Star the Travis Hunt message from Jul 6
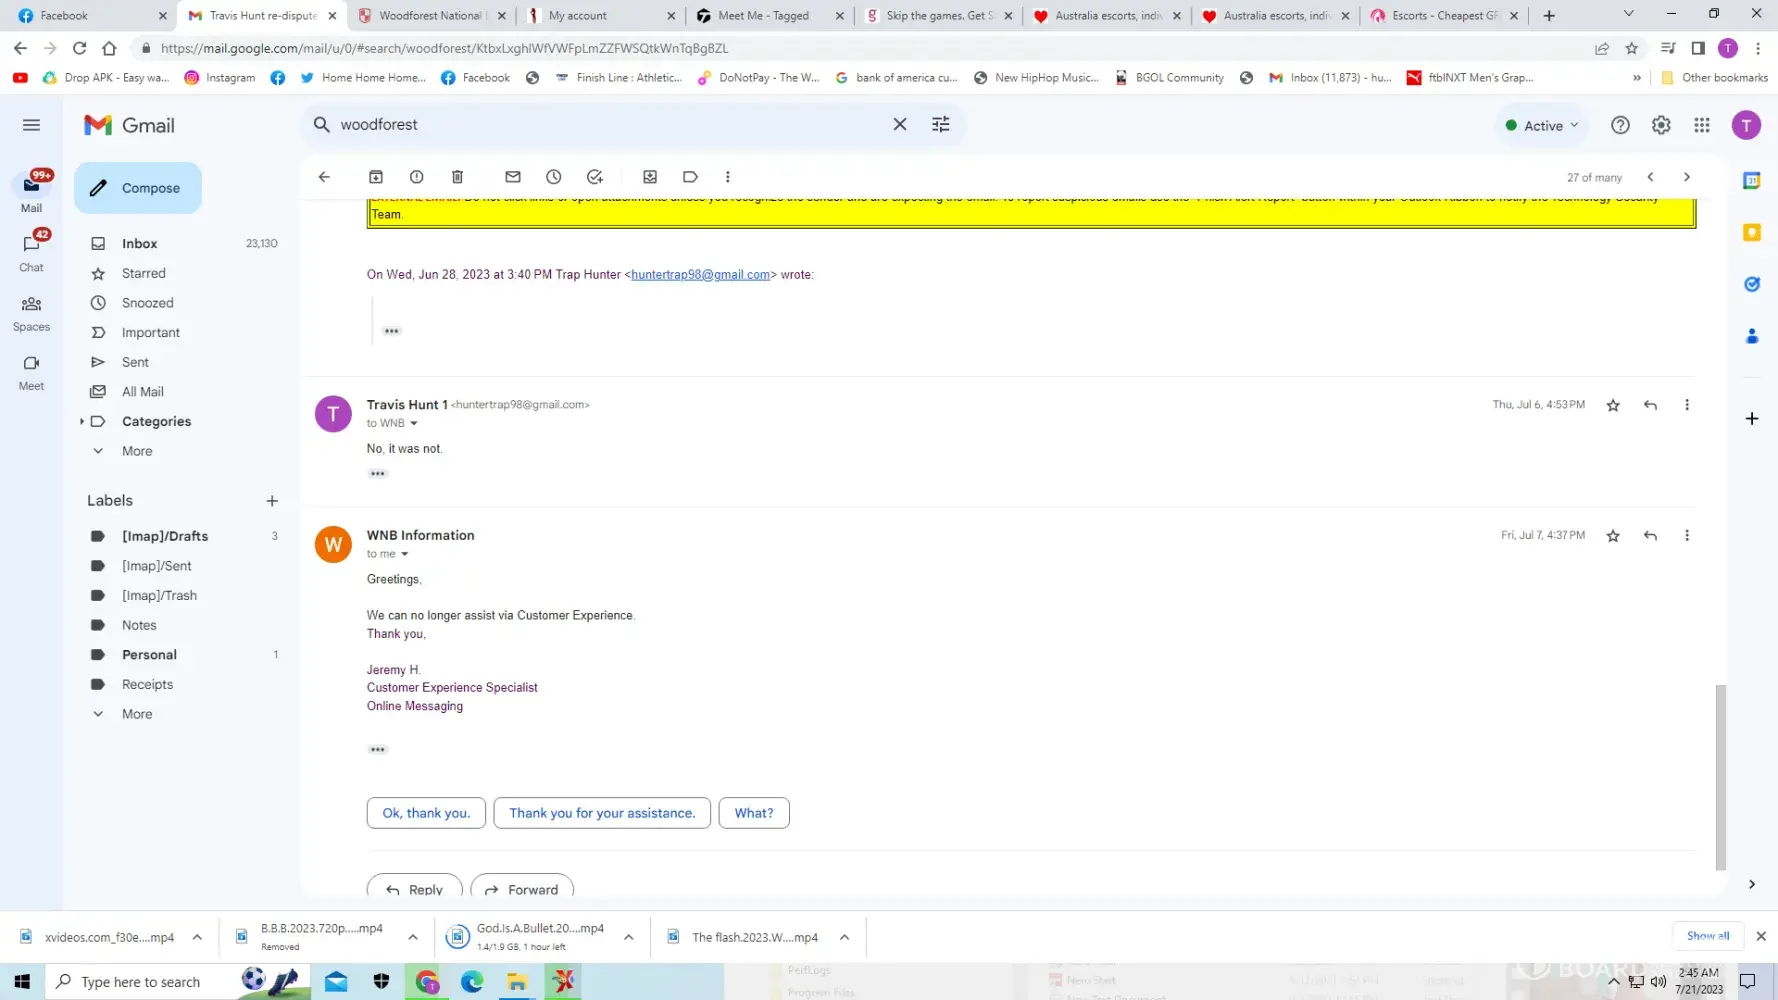Viewport: 1778px width, 1000px height. (1613, 405)
